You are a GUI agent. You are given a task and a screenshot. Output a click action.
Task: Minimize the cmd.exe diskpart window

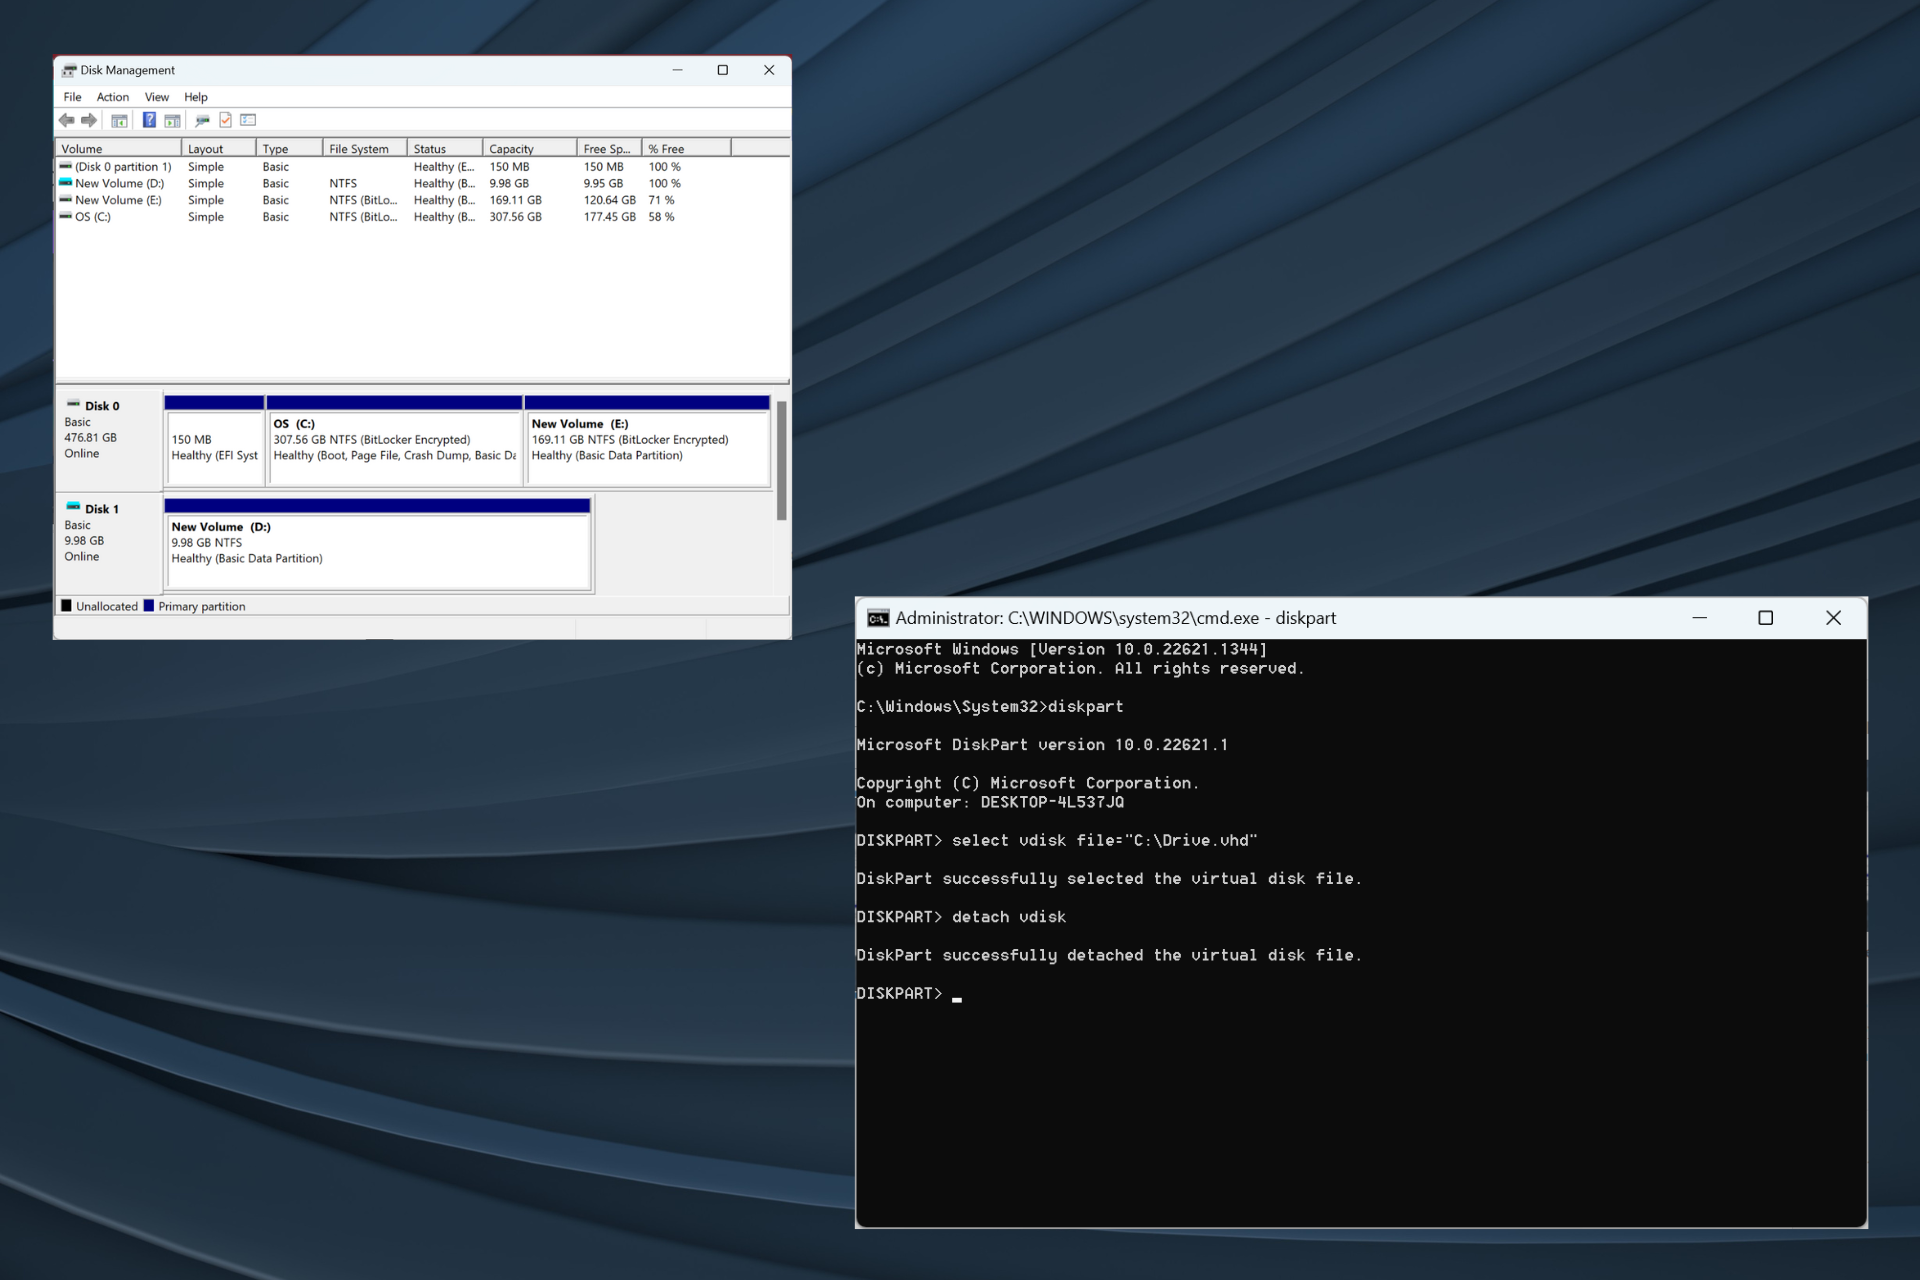[x=1699, y=618]
